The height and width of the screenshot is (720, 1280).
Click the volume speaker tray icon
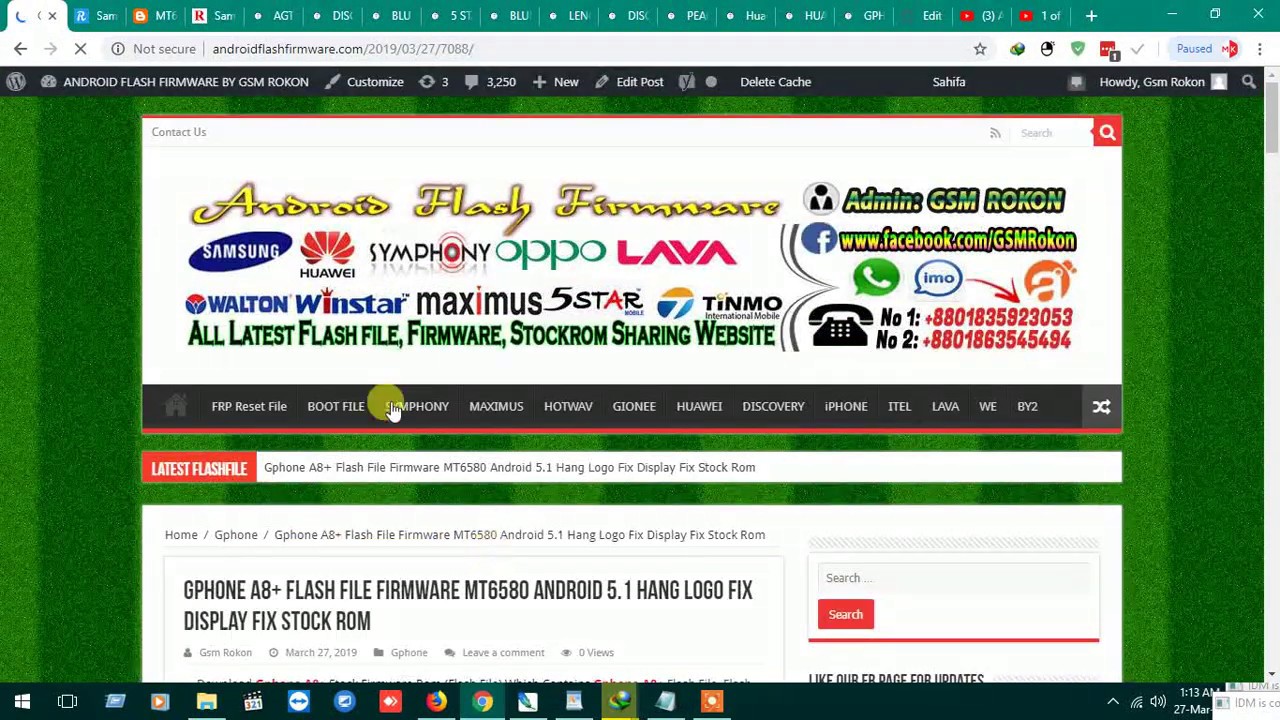tap(1158, 702)
